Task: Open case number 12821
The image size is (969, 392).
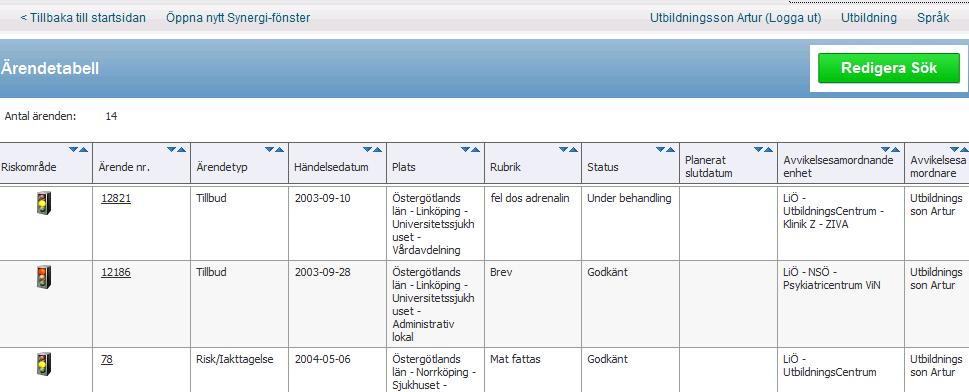Action: [x=116, y=198]
